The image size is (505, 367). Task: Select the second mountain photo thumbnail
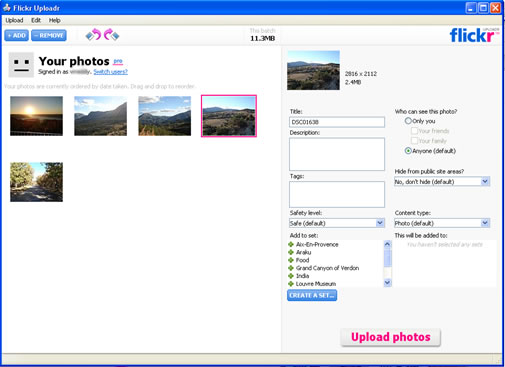pyautogui.click(x=100, y=116)
